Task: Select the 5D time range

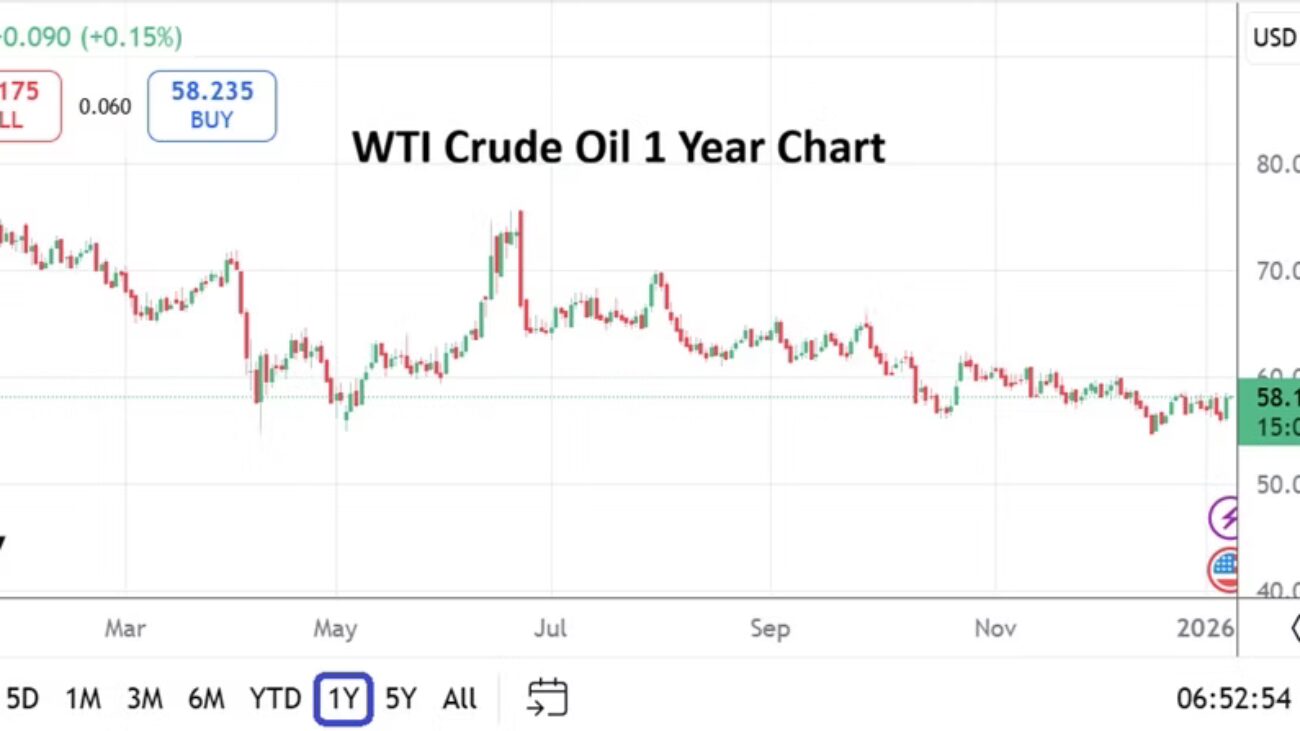Action: click(x=22, y=698)
